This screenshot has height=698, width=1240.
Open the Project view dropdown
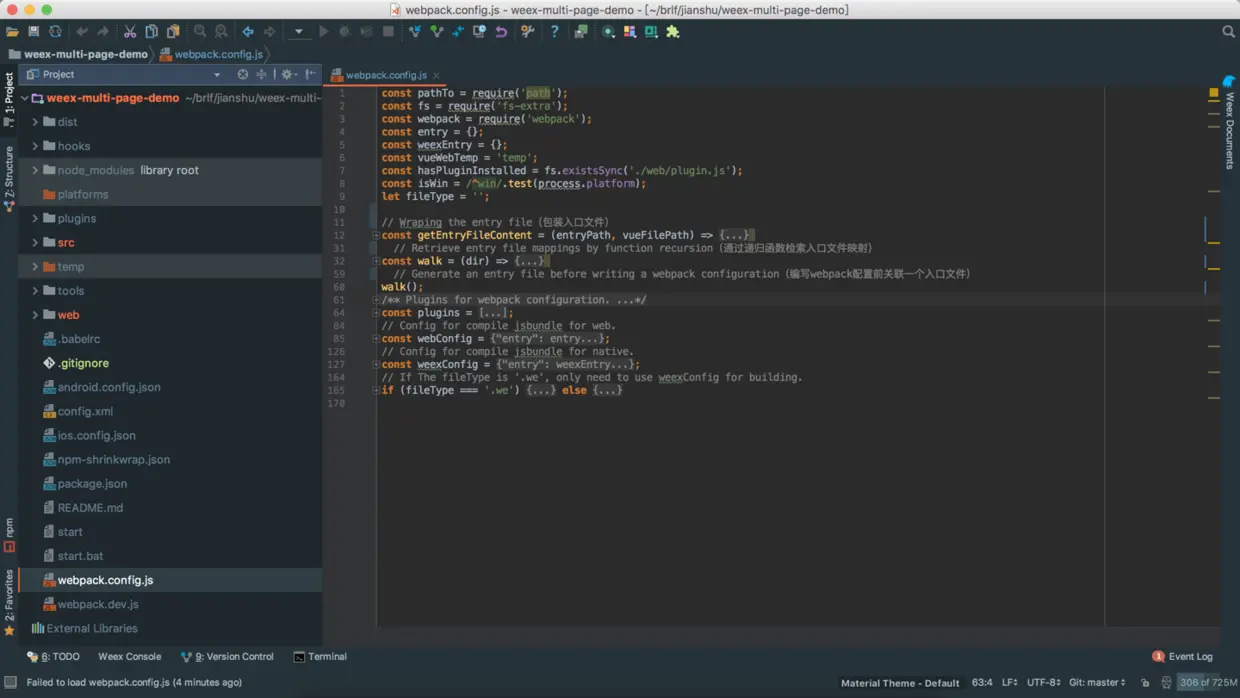(x=217, y=75)
